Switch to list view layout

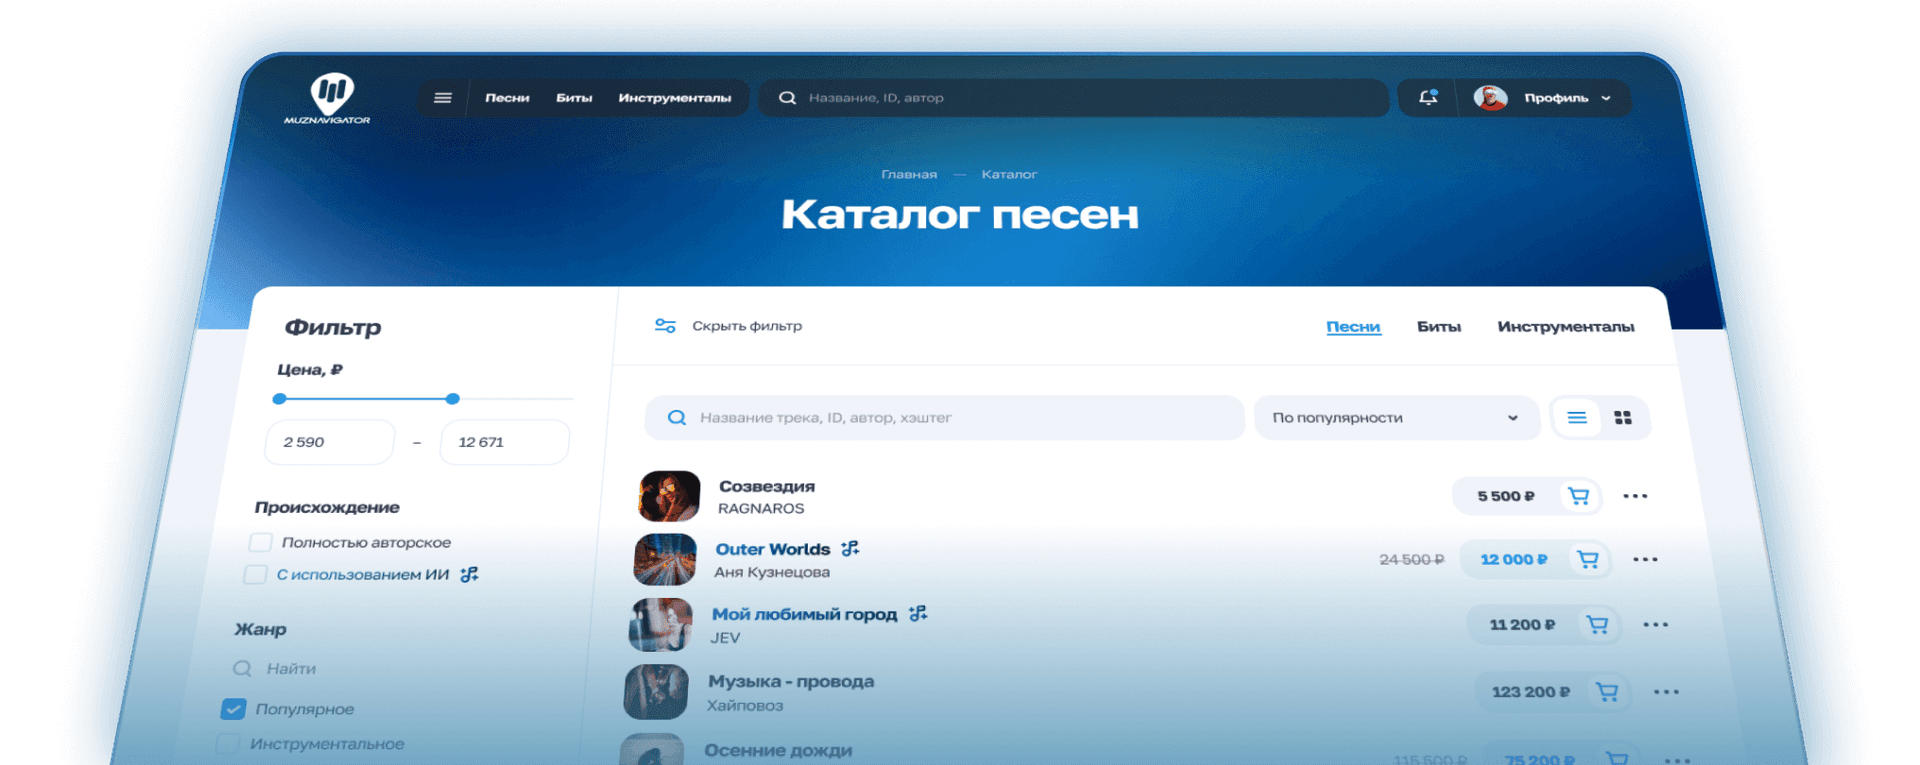click(1577, 418)
